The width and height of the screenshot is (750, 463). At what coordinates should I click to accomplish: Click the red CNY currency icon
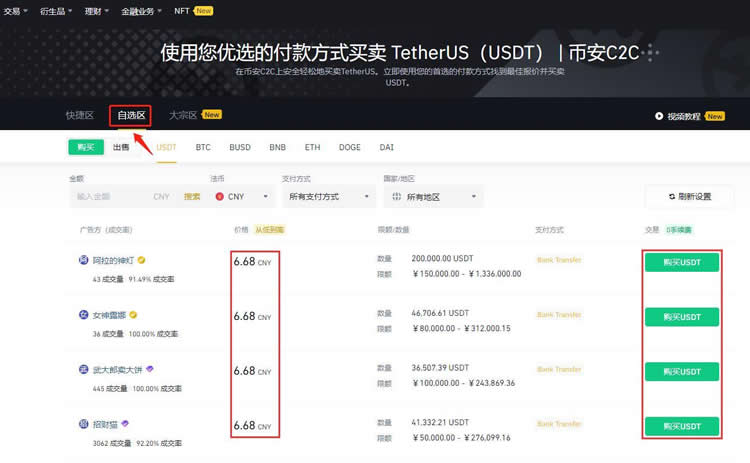click(220, 197)
